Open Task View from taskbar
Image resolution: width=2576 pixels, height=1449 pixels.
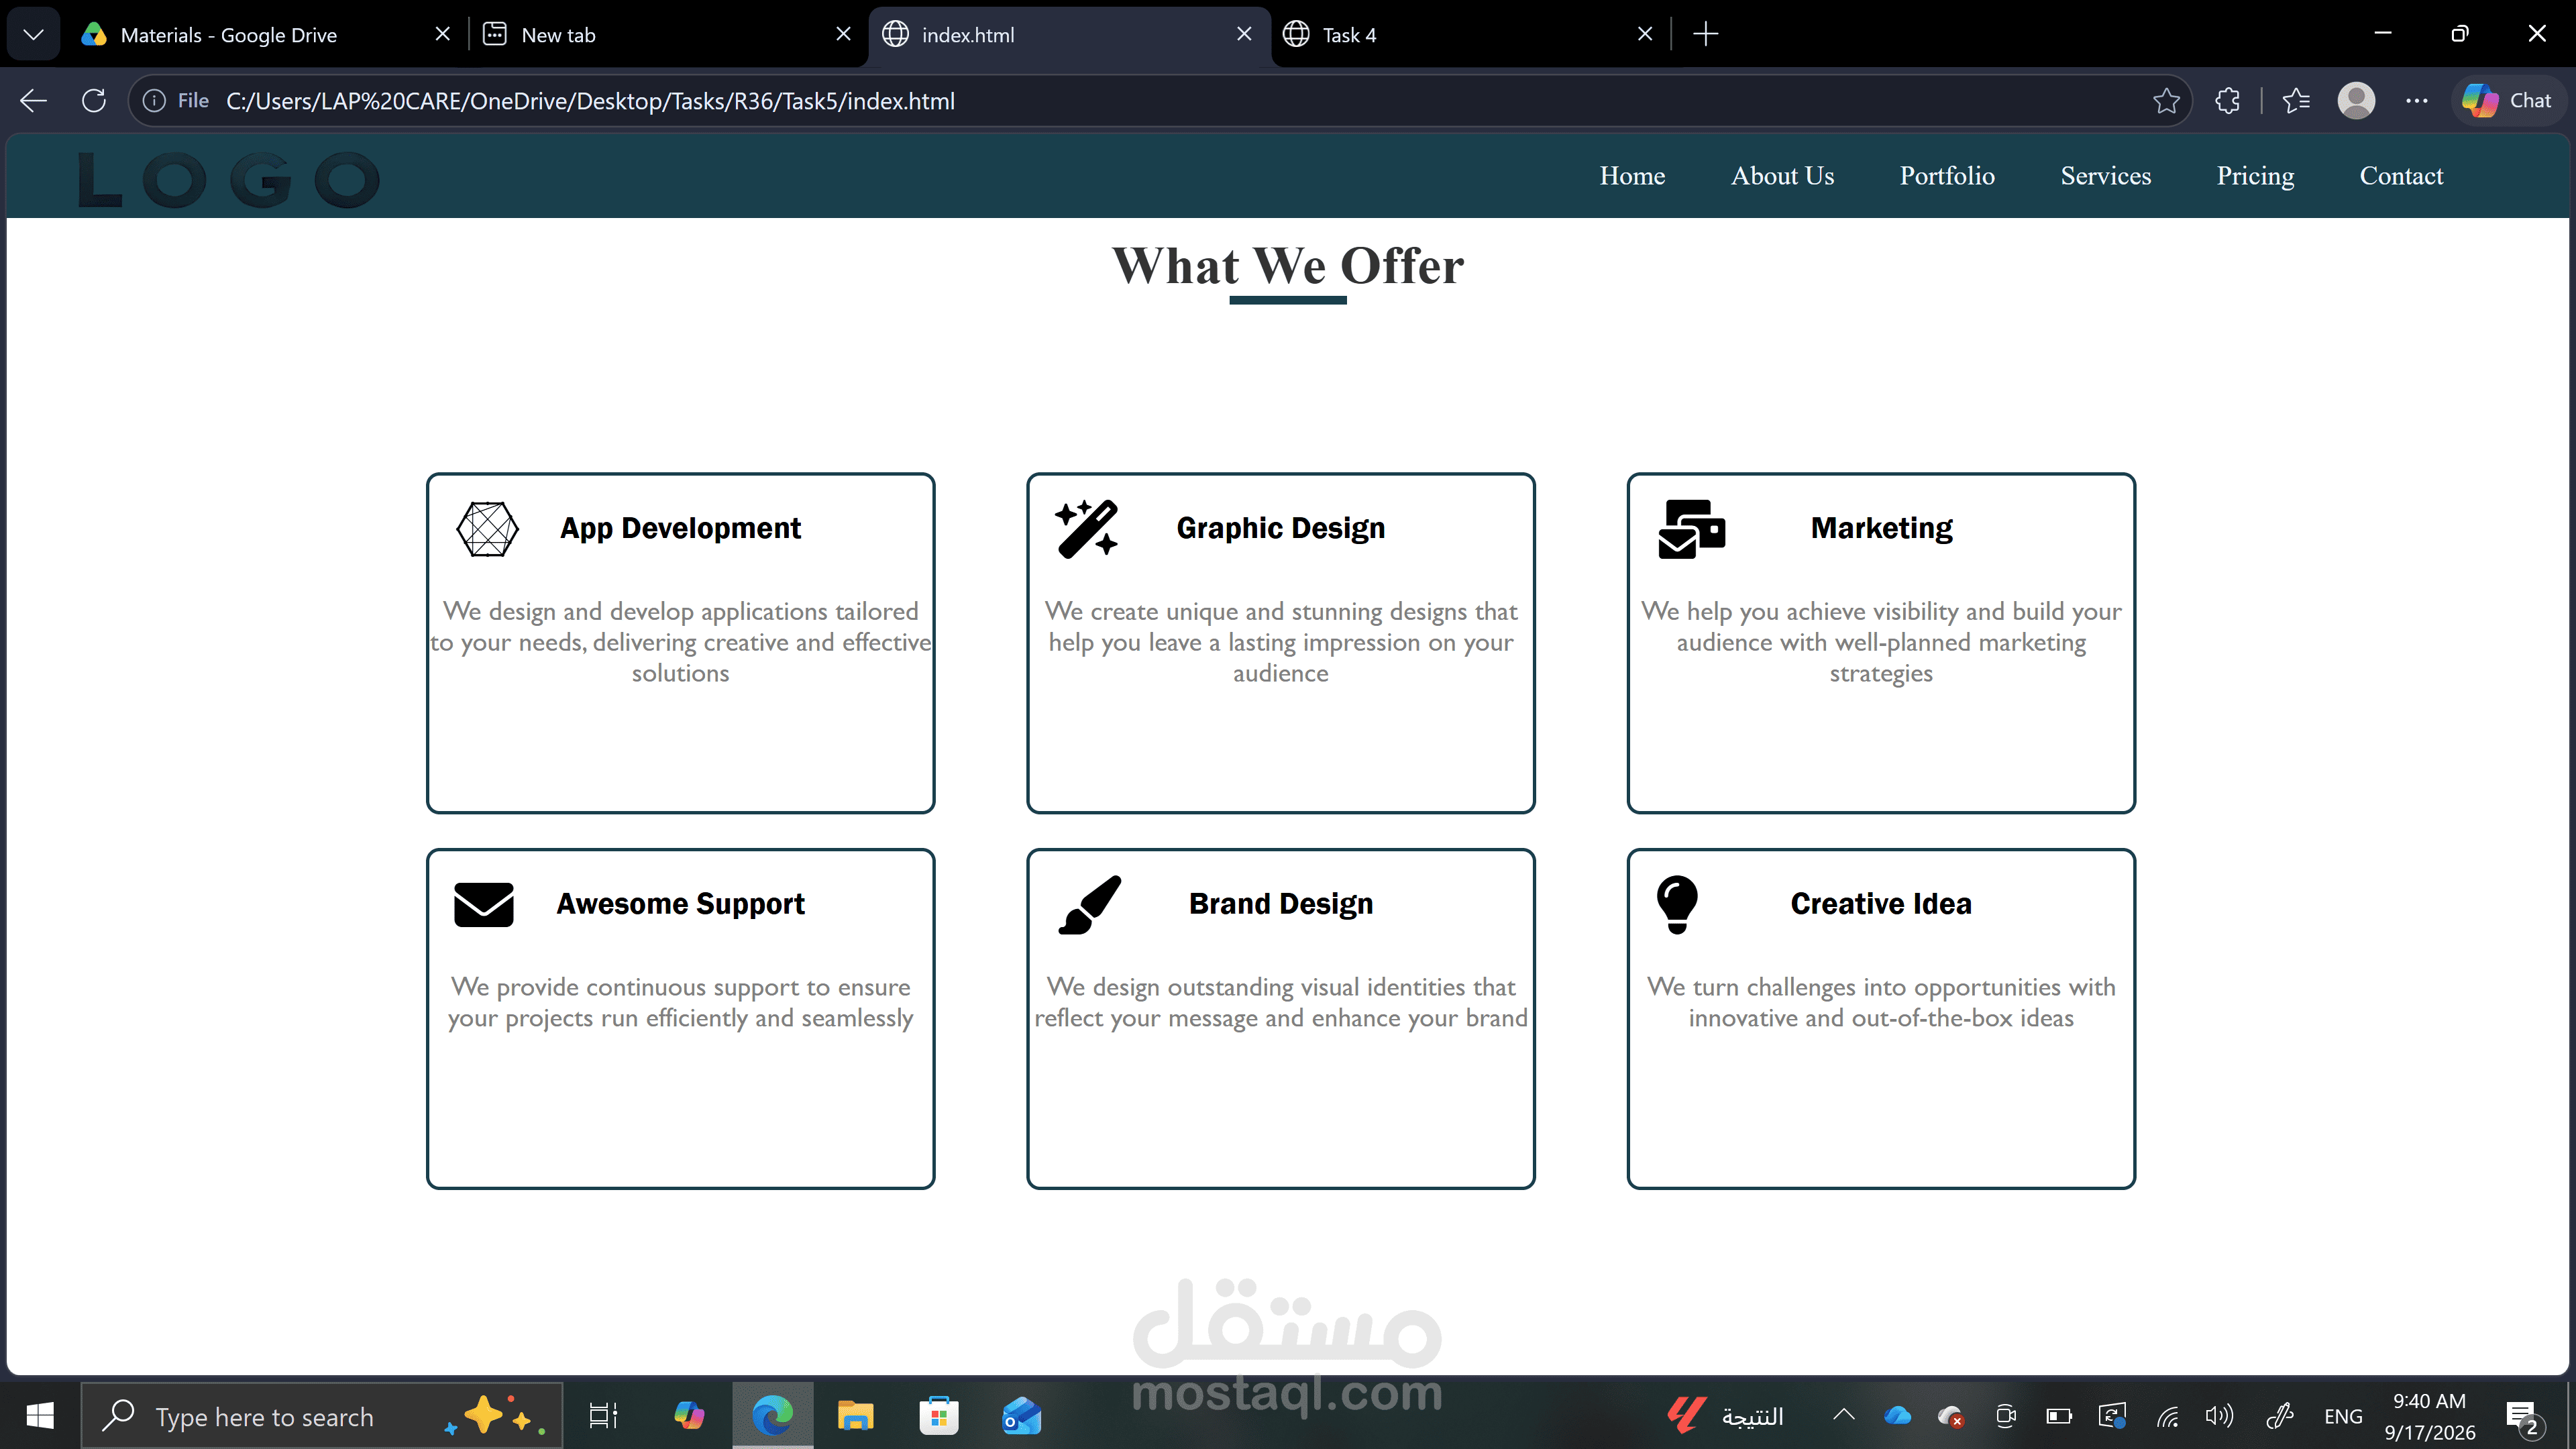click(x=603, y=1416)
